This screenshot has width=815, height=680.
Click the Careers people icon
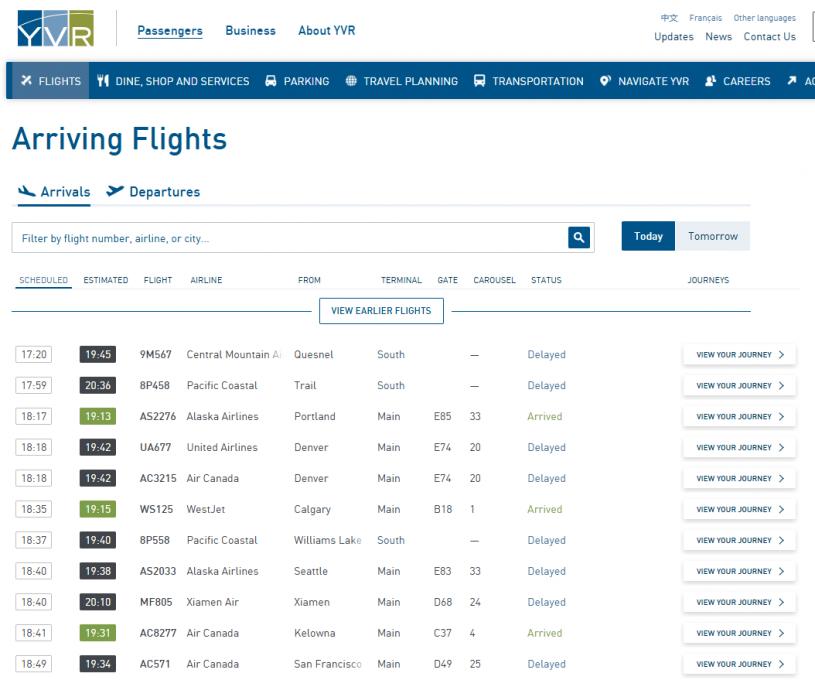tap(711, 81)
